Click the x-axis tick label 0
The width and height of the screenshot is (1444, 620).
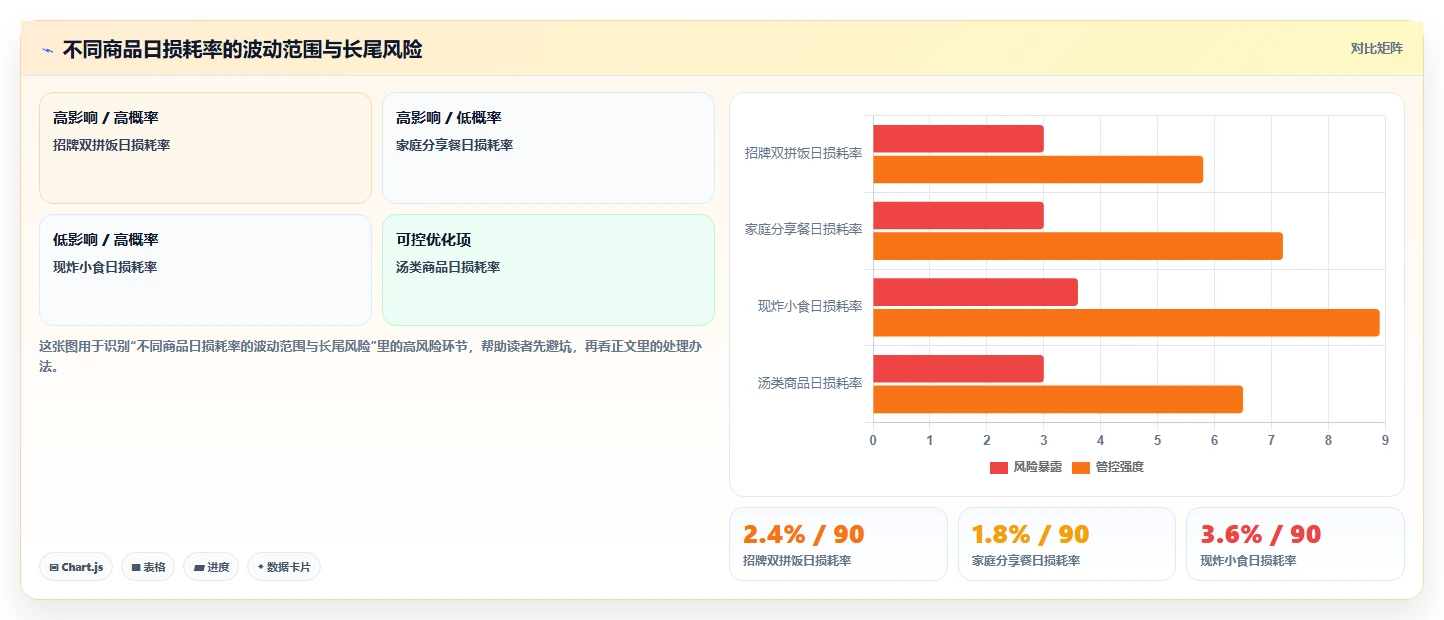[873, 440]
